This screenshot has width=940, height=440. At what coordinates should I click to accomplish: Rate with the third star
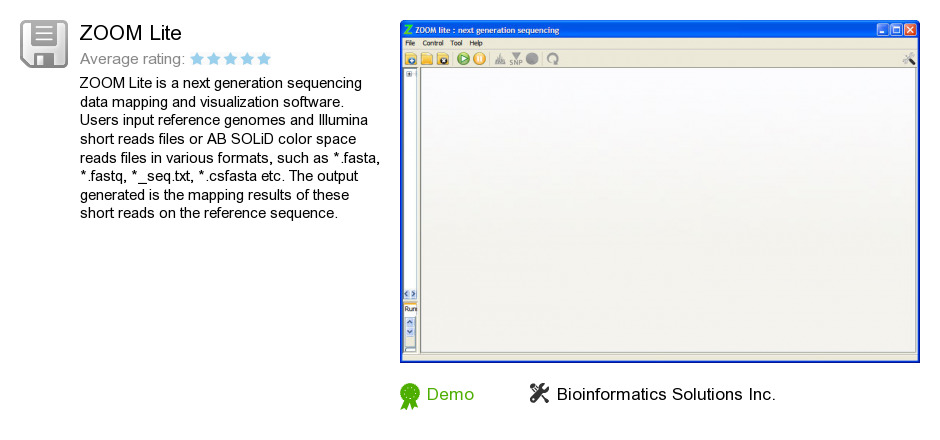[x=231, y=59]
